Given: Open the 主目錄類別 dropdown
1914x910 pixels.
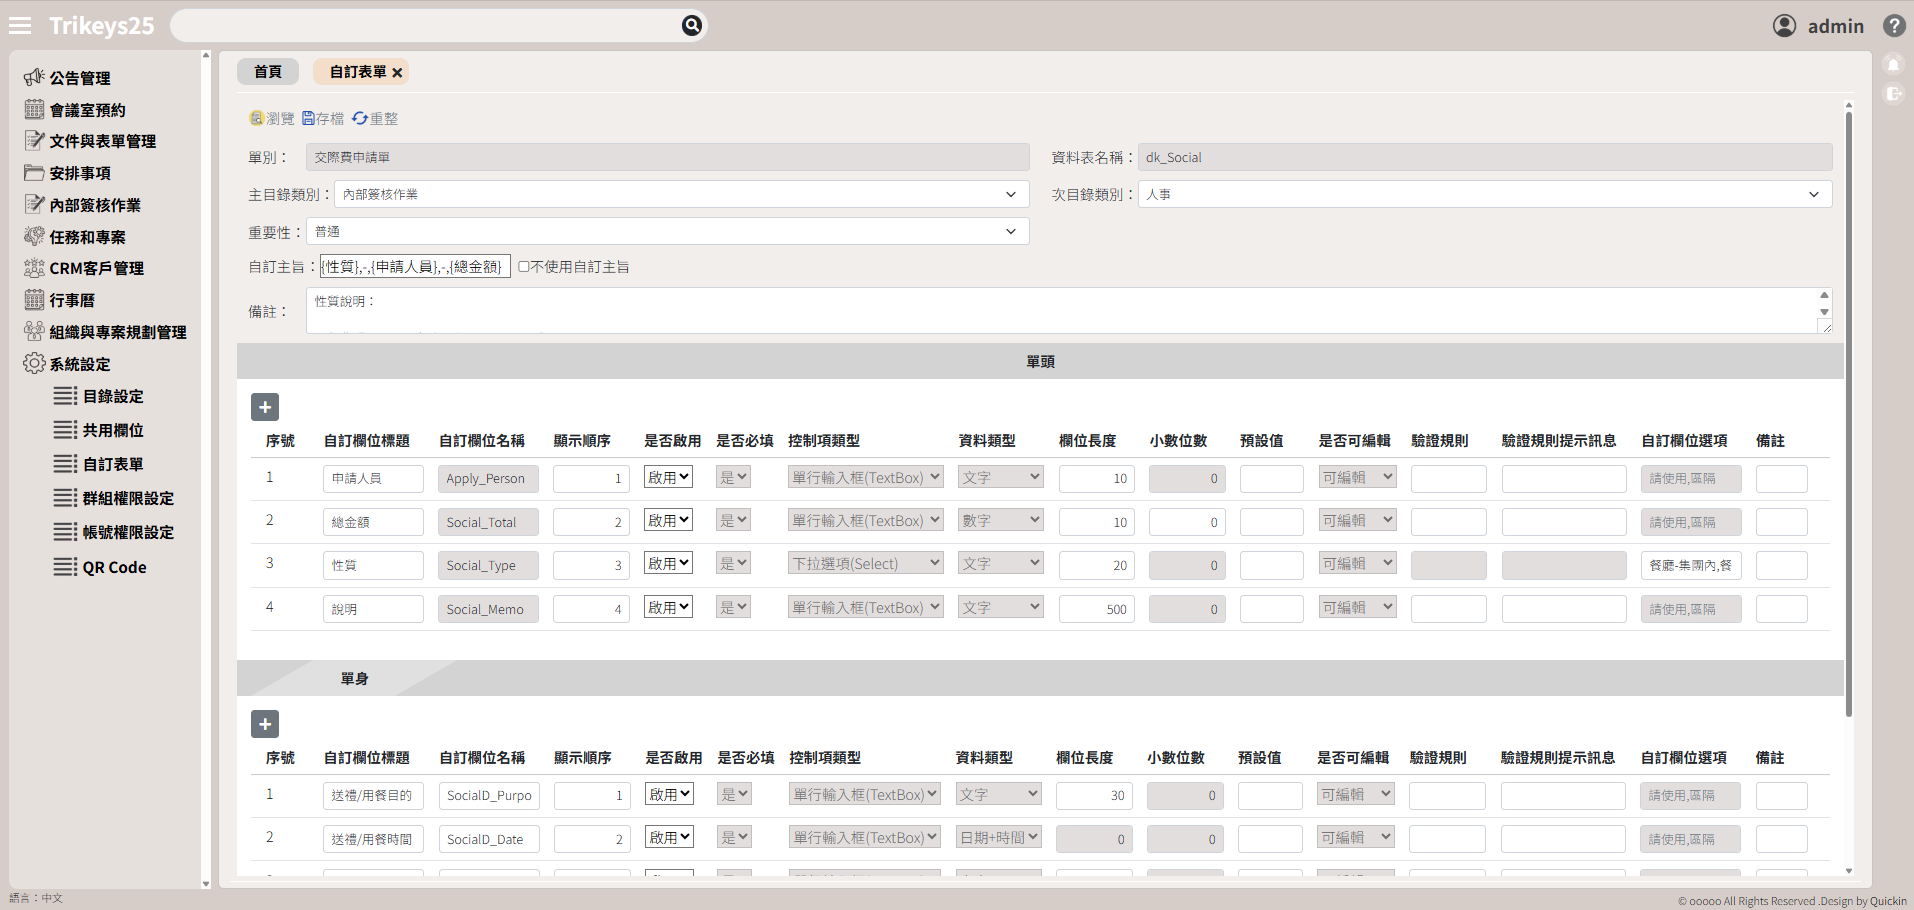Looking at the screenshot, I should [681, 194].
